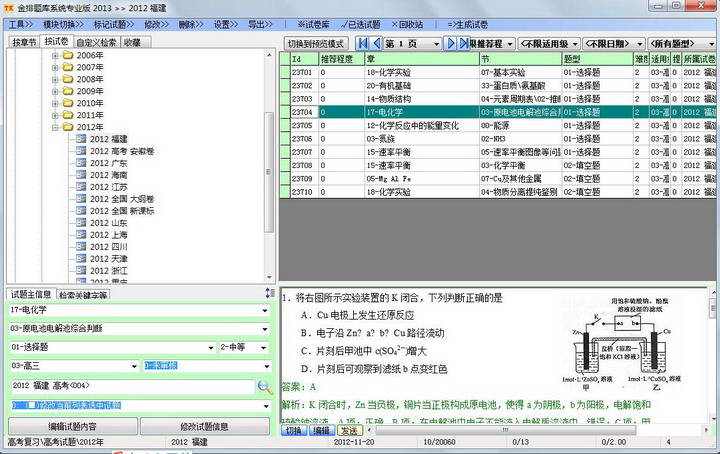Open the <不限适用级> filter dropdown

click(x=575, y=44)
